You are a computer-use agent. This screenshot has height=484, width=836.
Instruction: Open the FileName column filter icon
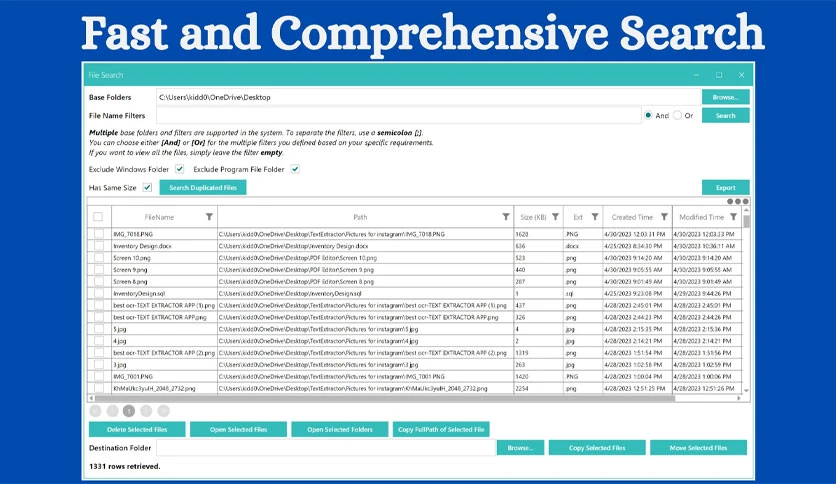pos(210,217)
